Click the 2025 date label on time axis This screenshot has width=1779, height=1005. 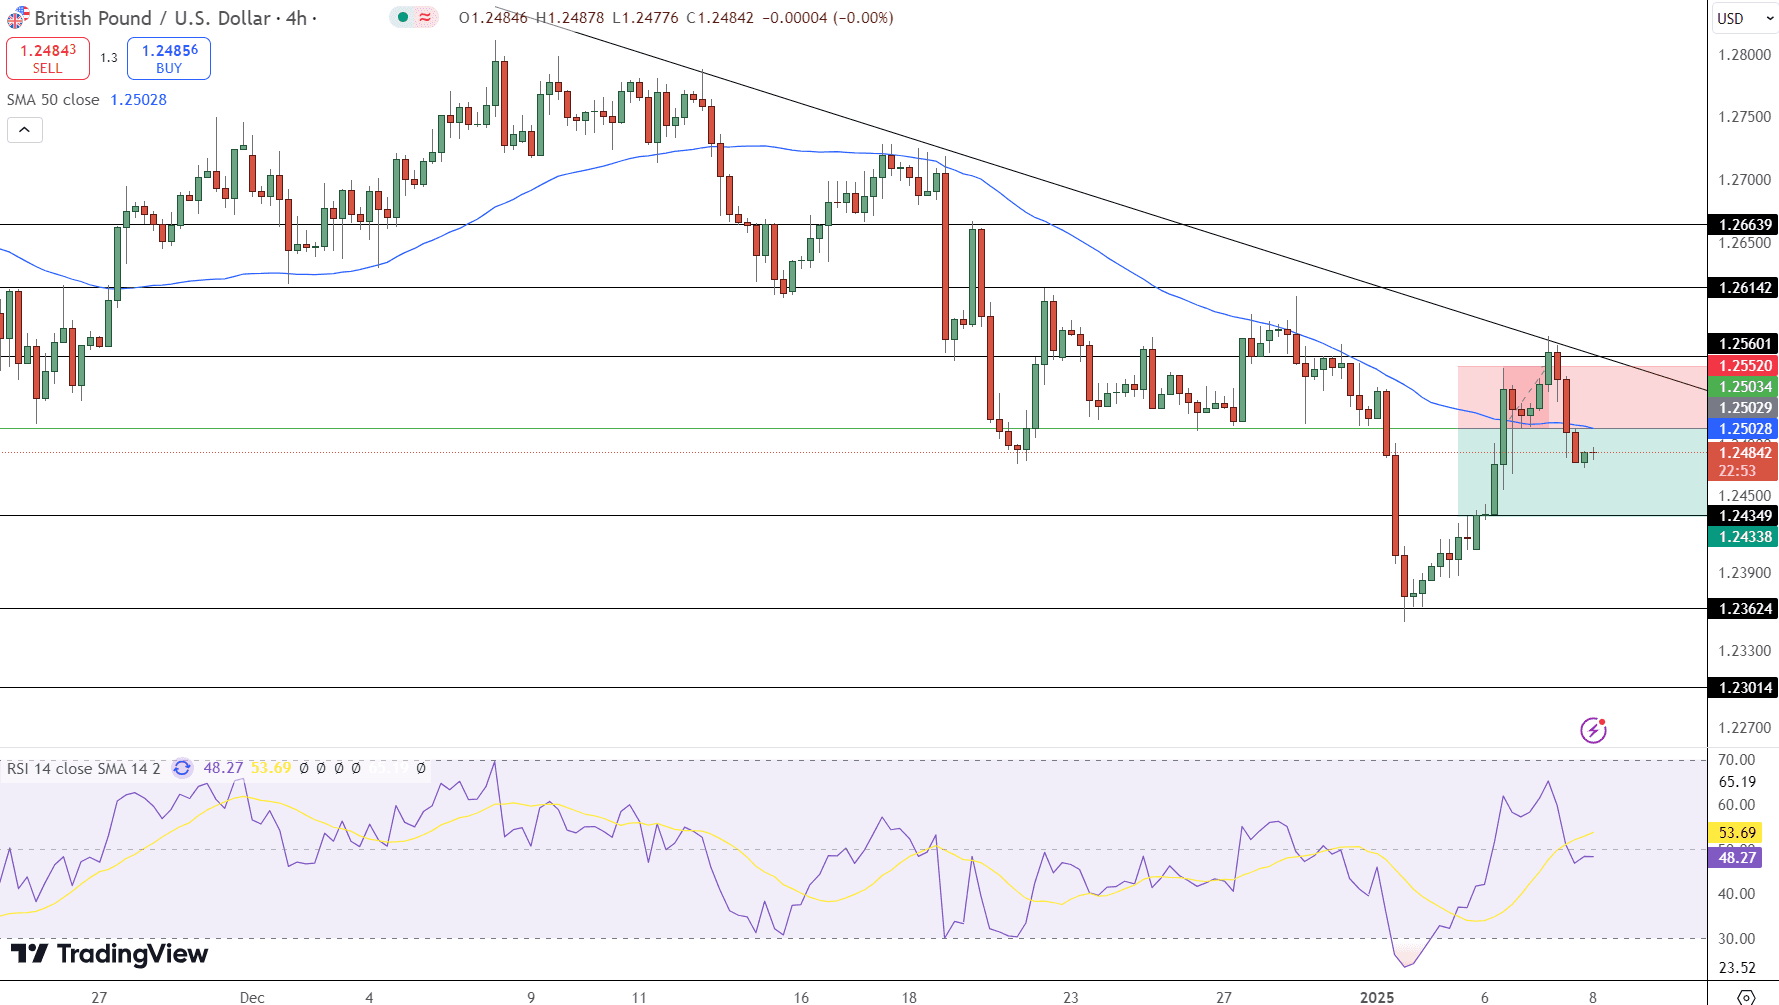[1377, 997]
